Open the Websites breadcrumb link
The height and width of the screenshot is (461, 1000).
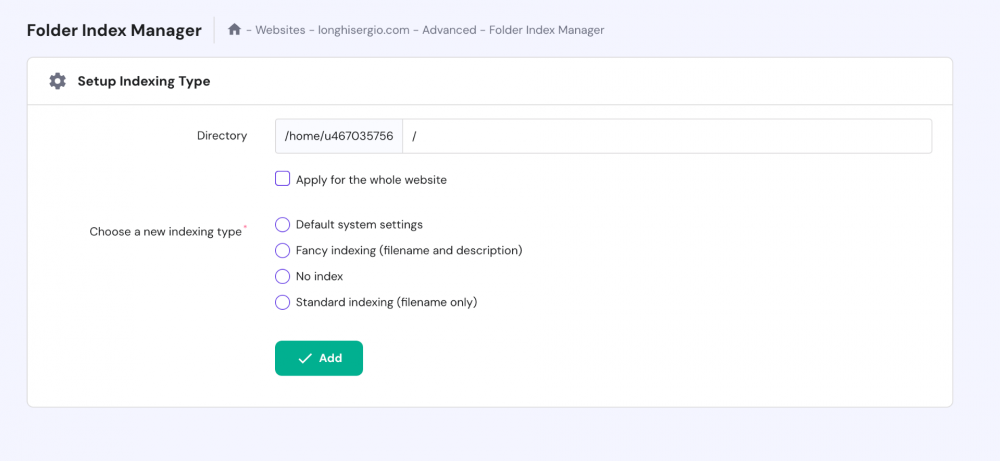click(x=280, y=30)
